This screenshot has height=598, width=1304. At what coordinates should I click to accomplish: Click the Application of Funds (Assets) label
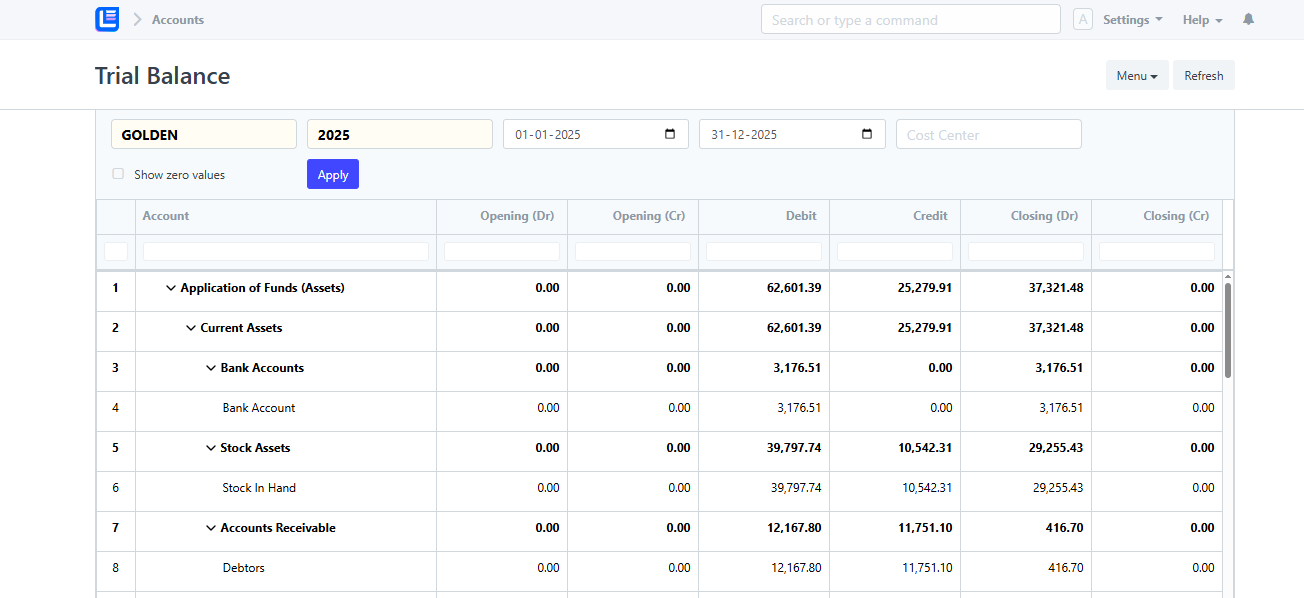tap(262, 288)
